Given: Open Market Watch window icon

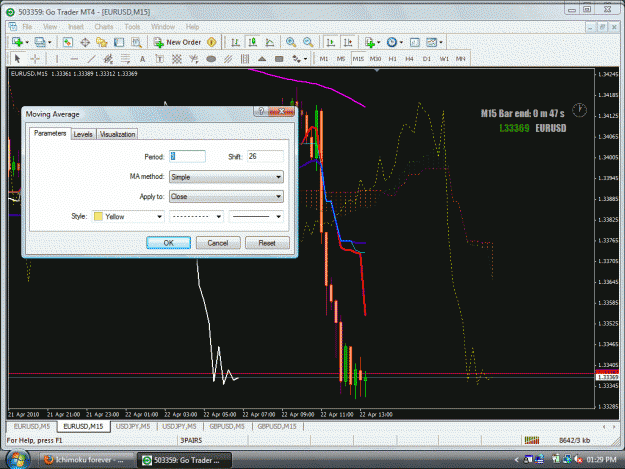Looking at the screenshot, I should pos(68,42).
